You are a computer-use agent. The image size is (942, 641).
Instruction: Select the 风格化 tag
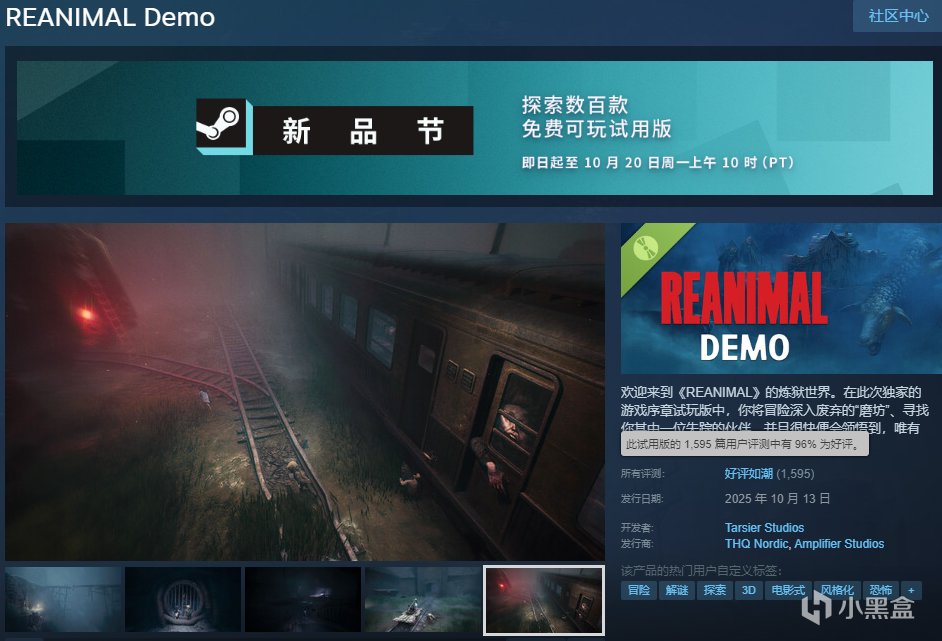837,590
